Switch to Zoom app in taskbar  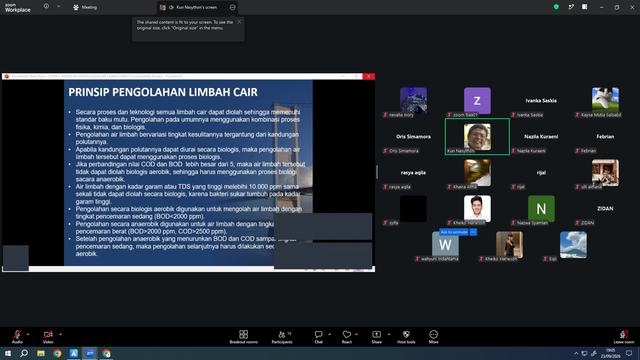(x=90, y=353)
